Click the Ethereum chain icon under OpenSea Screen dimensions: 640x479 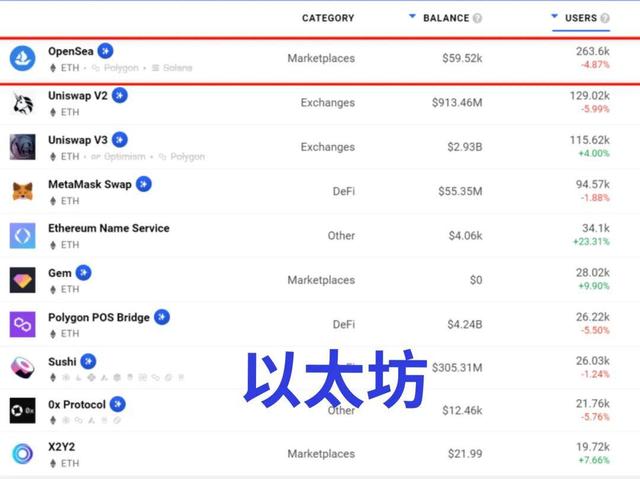pyautogui.click(x=53, y=68)
